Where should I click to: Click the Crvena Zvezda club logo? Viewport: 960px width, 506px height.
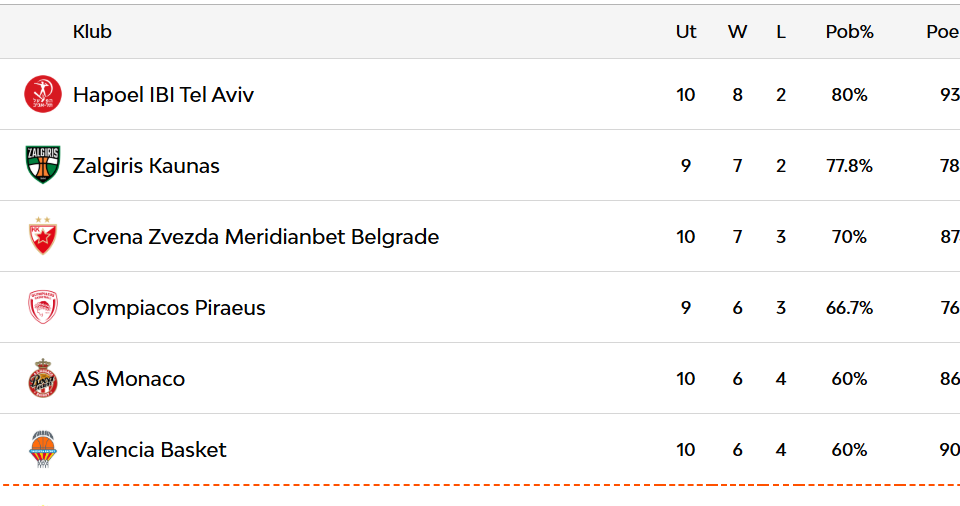(43, 236)
